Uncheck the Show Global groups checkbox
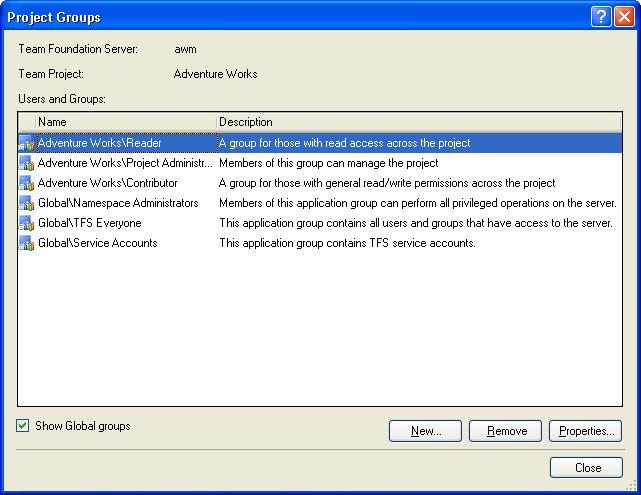 [x=23, y=426]
